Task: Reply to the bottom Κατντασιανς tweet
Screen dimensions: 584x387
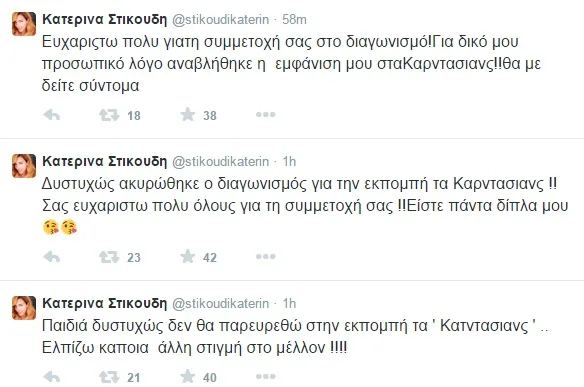Action: click(x=52, y=377)
